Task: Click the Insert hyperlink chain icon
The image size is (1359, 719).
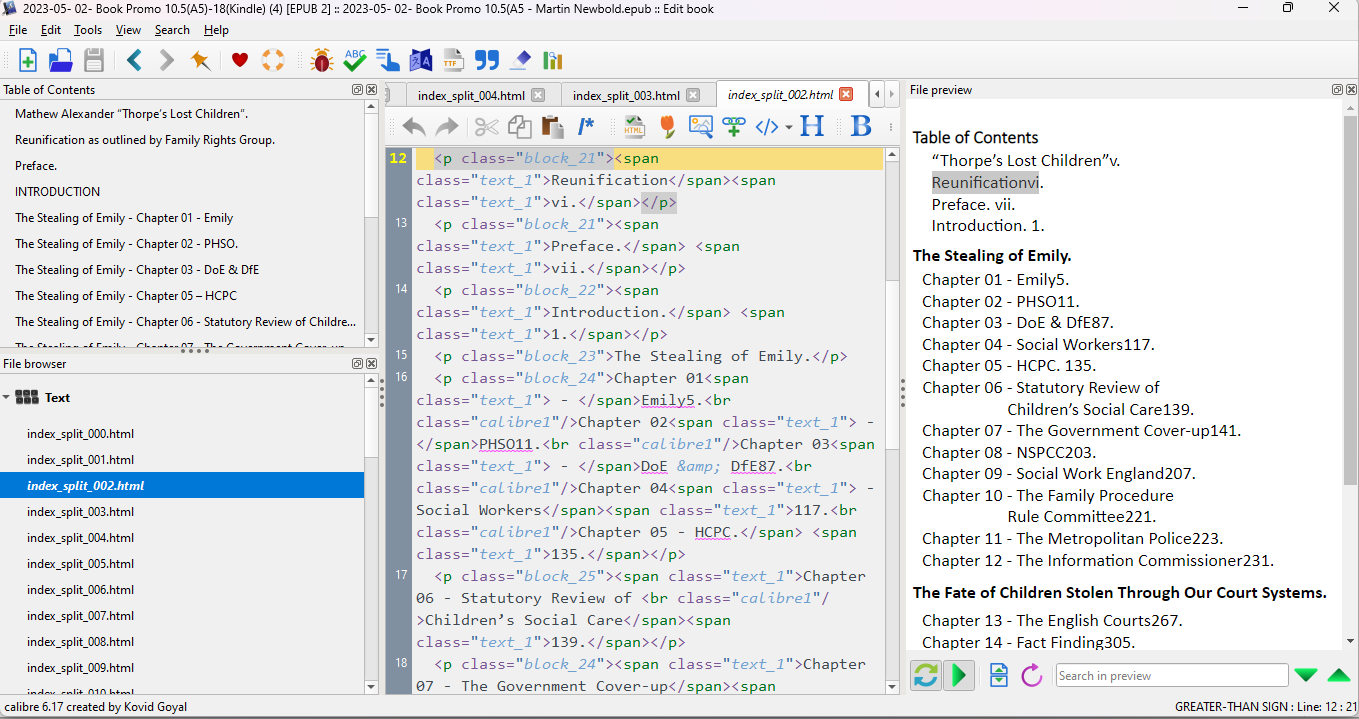Action: coord(734,127)
